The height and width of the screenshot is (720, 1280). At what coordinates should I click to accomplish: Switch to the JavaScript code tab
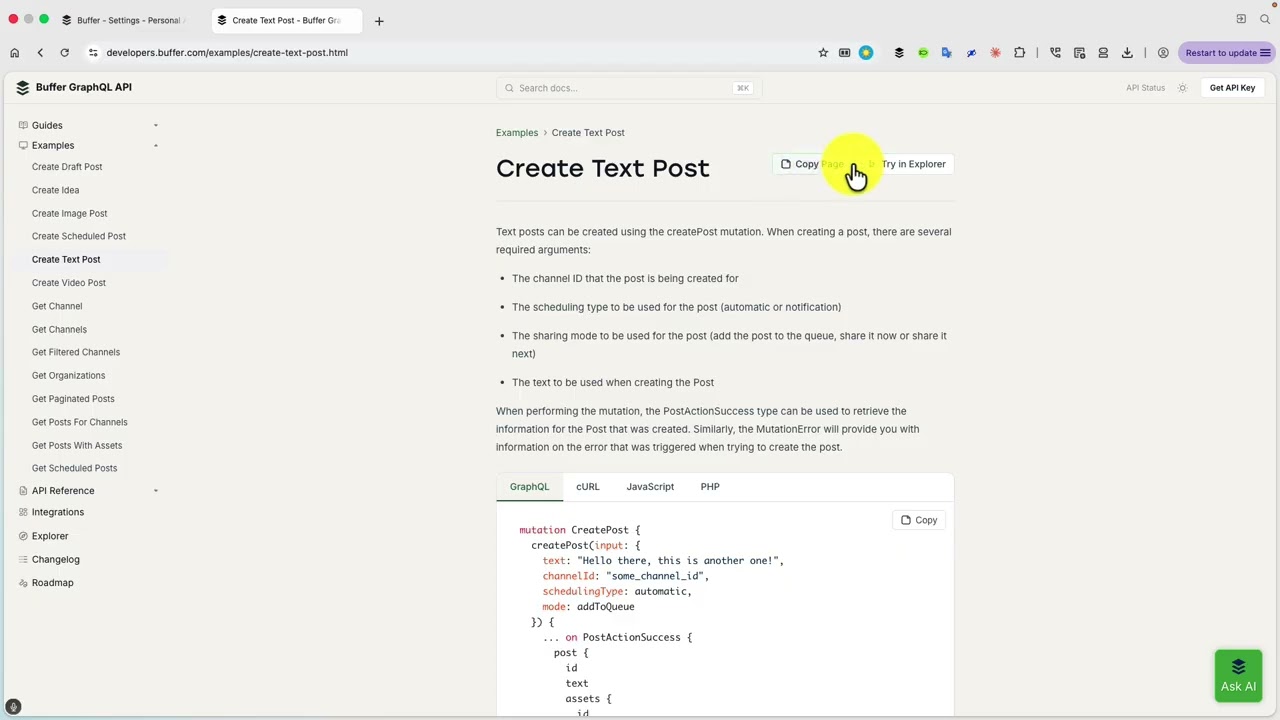650,487
